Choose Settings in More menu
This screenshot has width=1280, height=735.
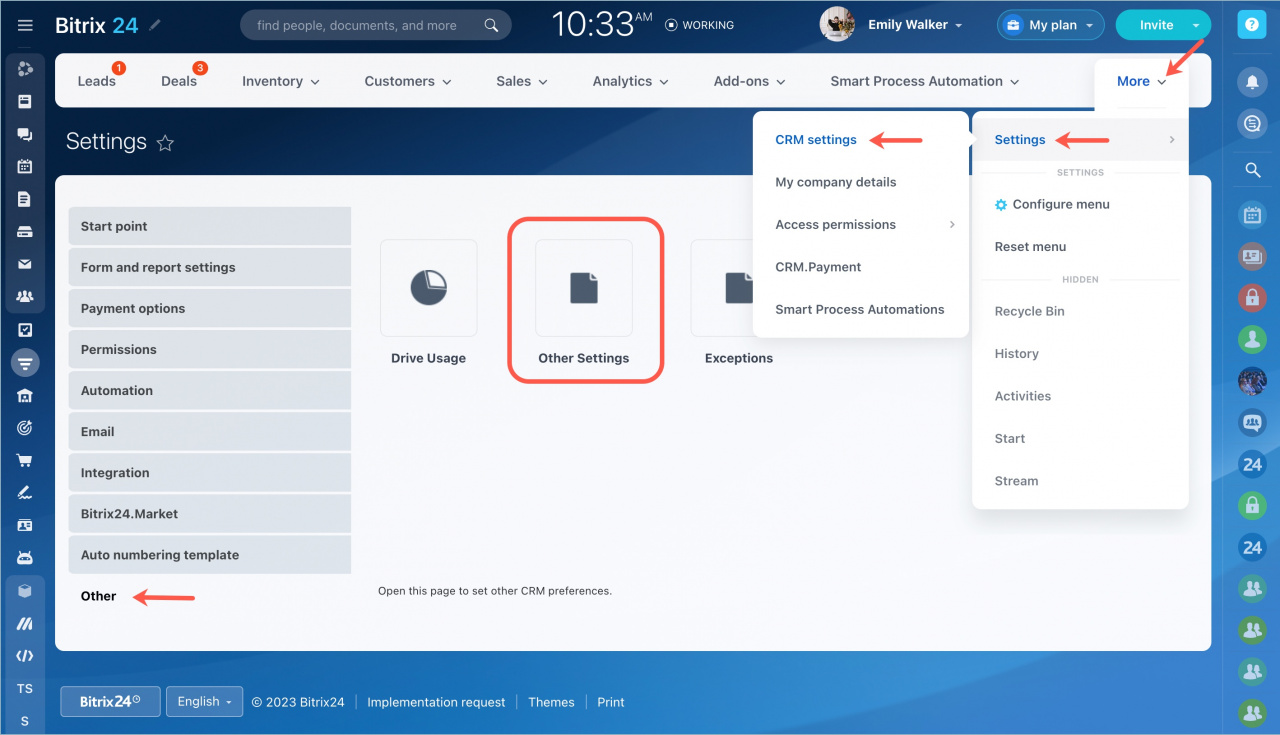[x=1080, y=140]
